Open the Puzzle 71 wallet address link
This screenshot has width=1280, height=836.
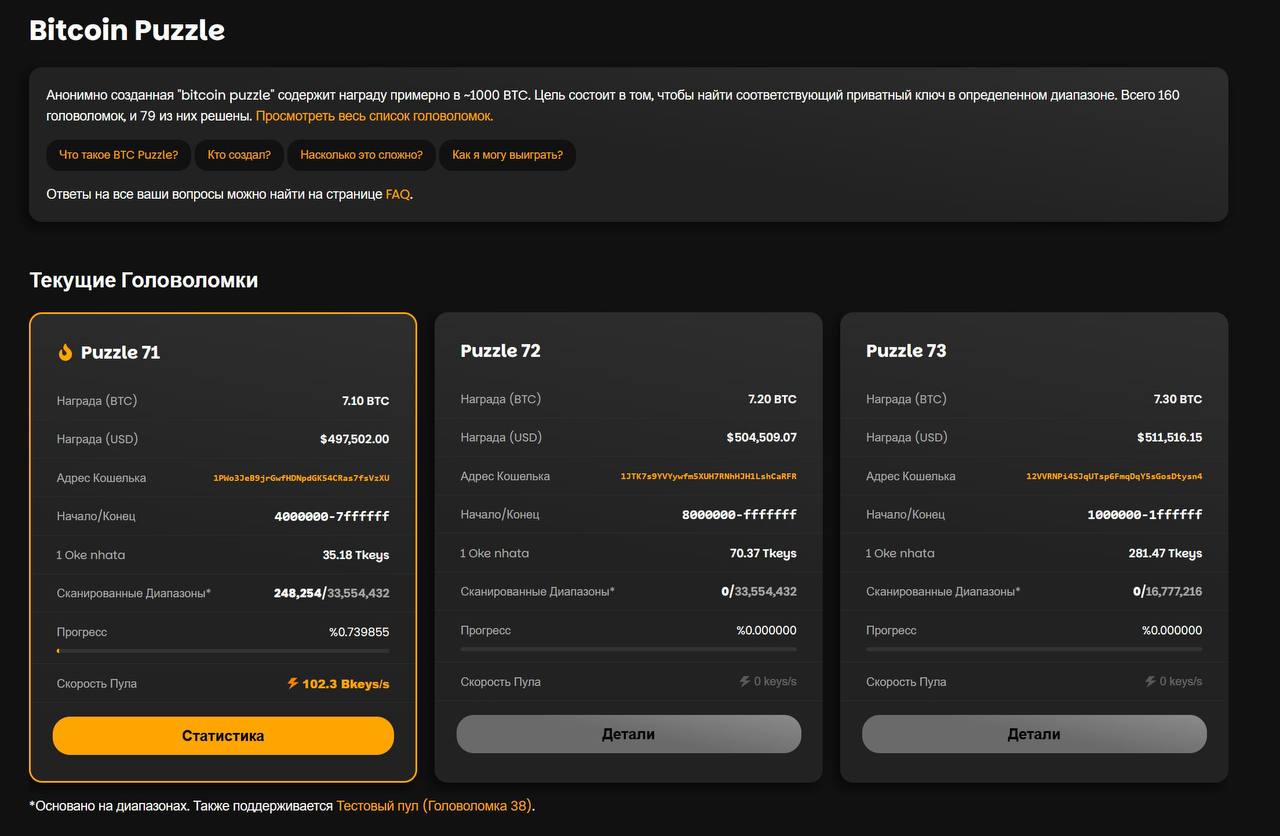301,478
